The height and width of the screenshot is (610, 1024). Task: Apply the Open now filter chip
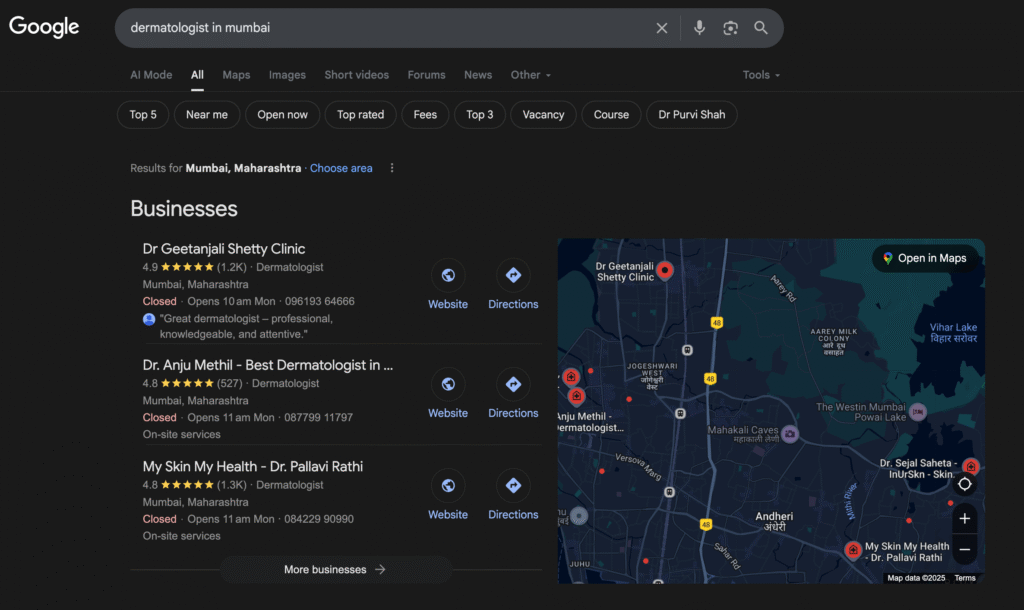pyautogui.click(x=282, y=115)
